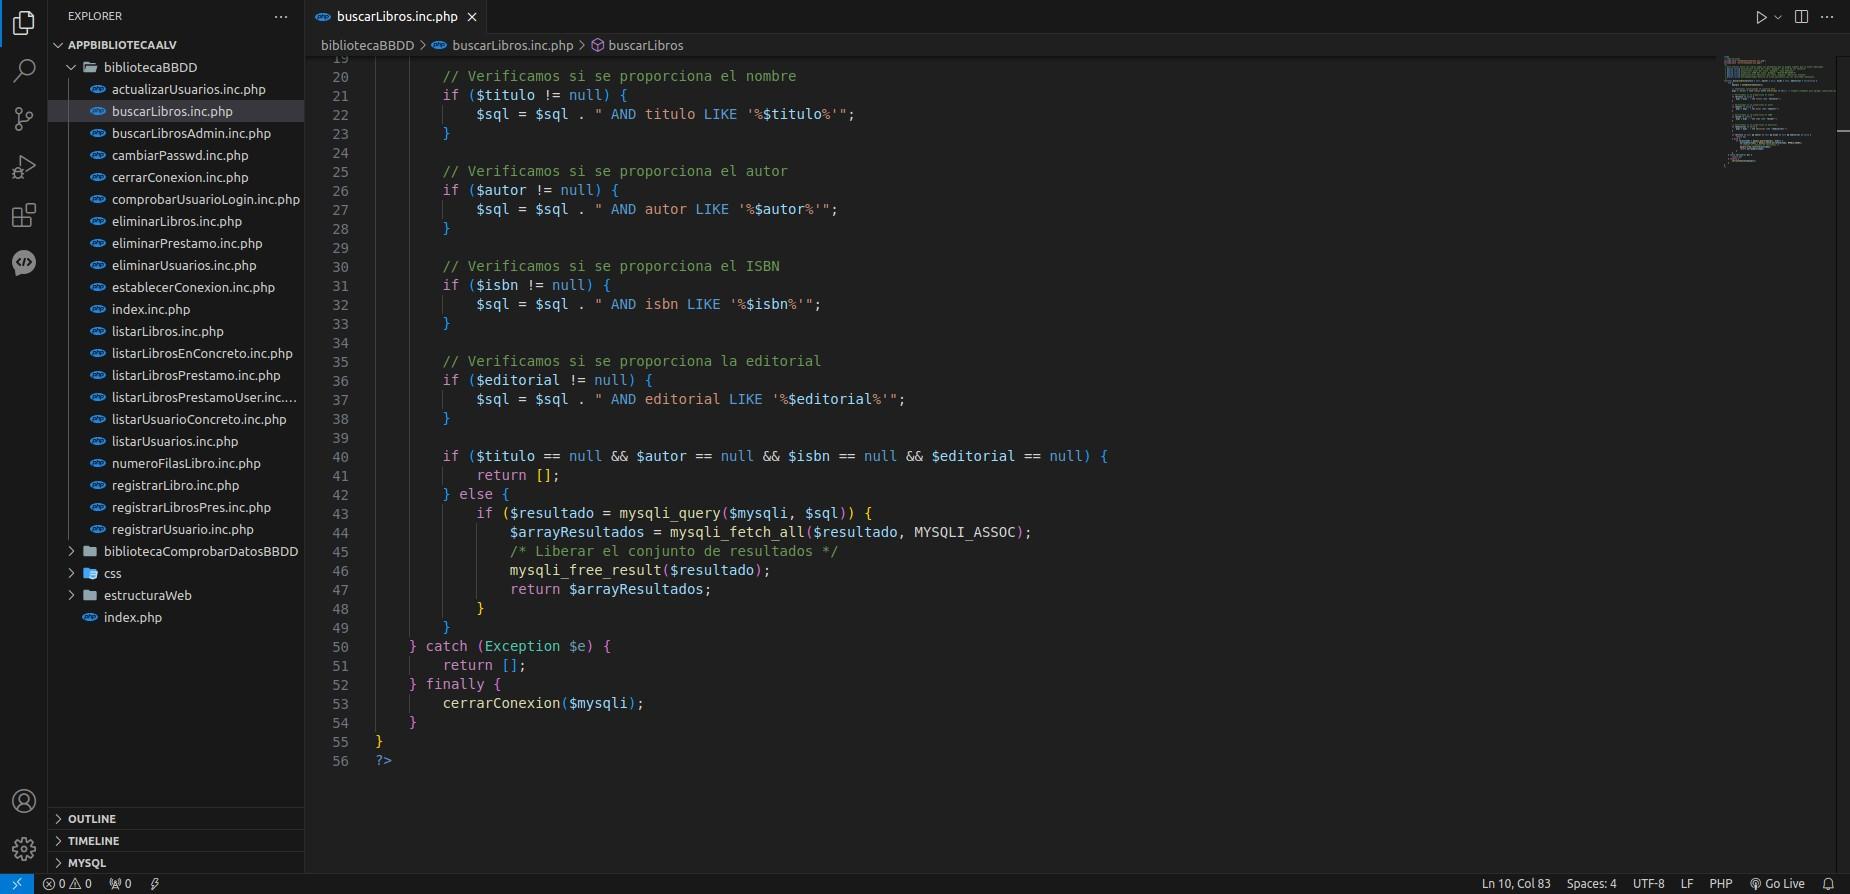Change language mode PHP
This screenshot has width=1850, height=894.
click(x=1721, y=883)
